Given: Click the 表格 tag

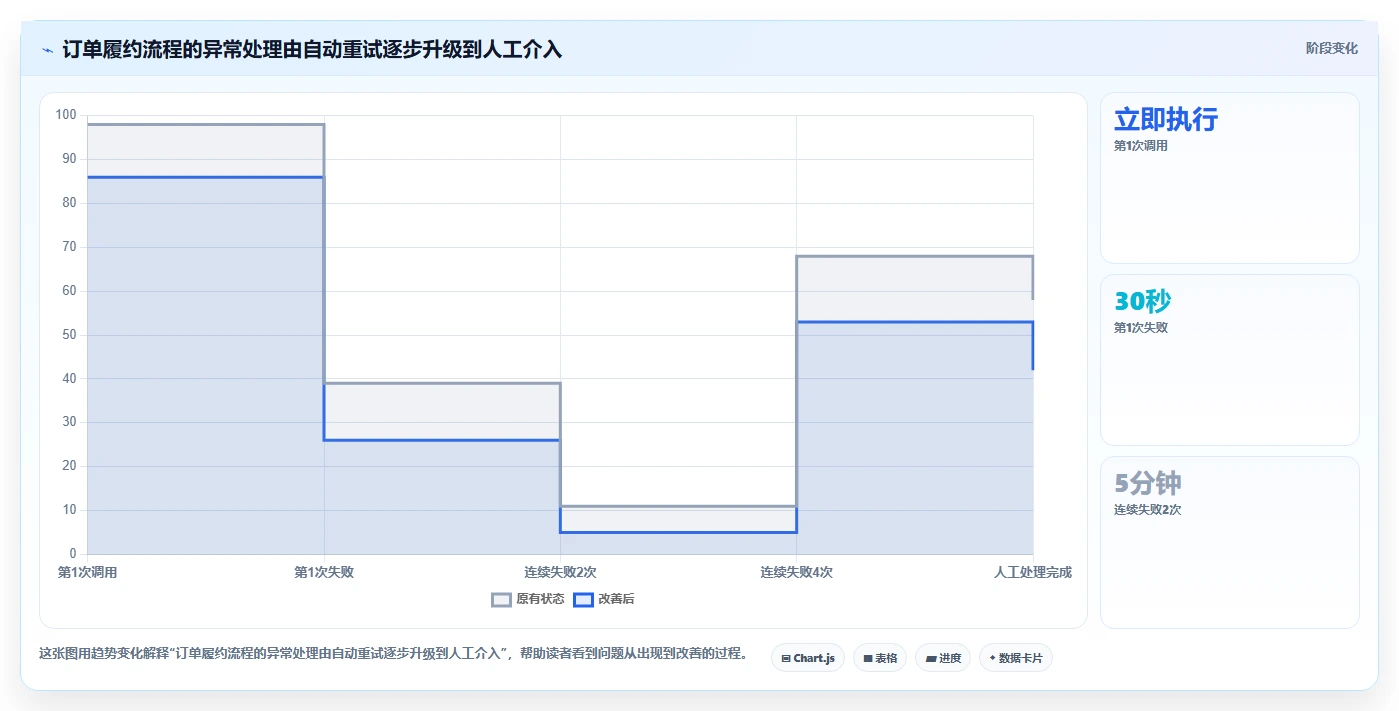Looking at the screenshot, I should [880, 658].
